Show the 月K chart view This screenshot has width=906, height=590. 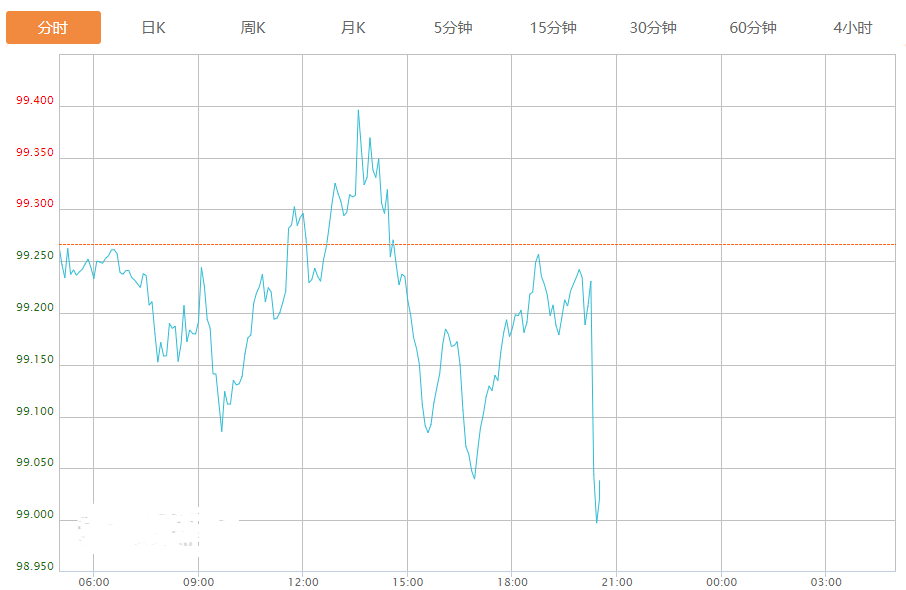pos(353,28)
